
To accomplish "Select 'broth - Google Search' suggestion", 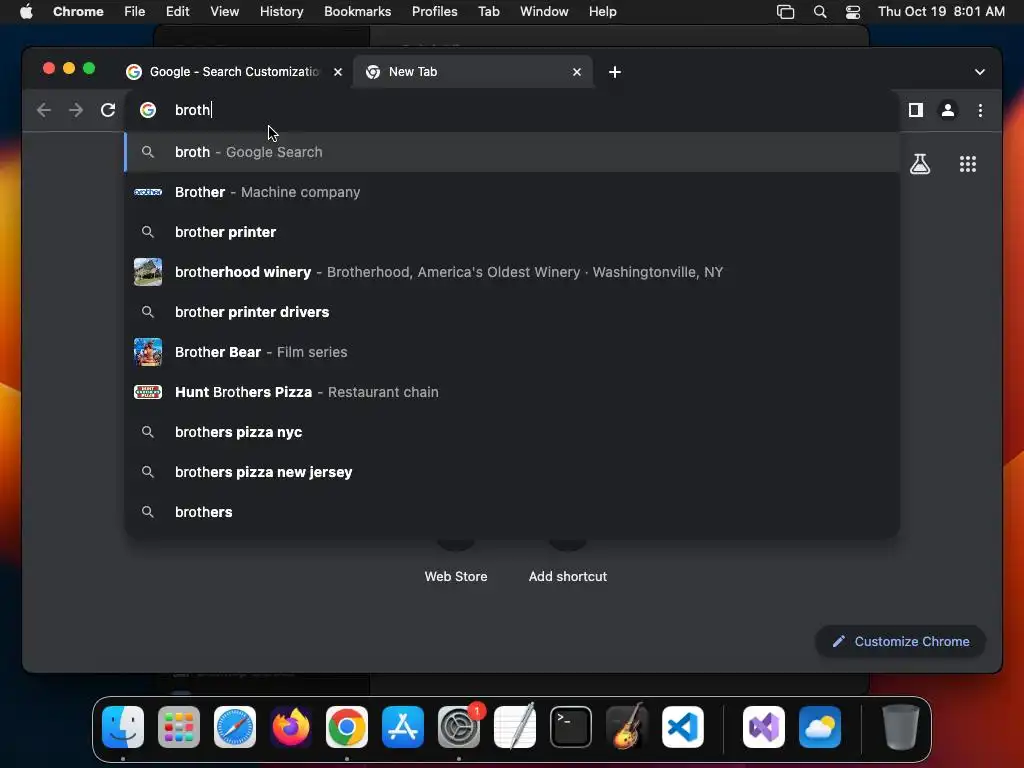I will pos(512,152).
